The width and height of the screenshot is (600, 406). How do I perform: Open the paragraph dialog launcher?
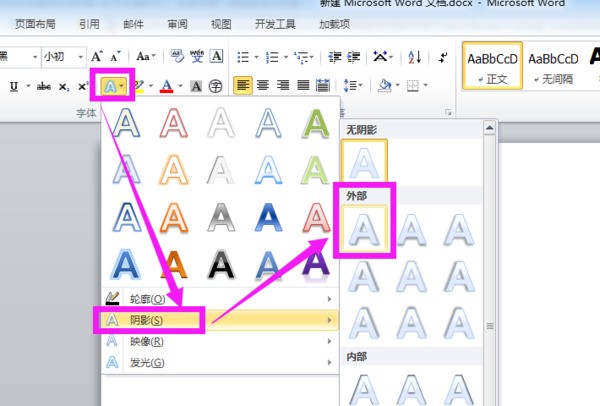(448, 113)
